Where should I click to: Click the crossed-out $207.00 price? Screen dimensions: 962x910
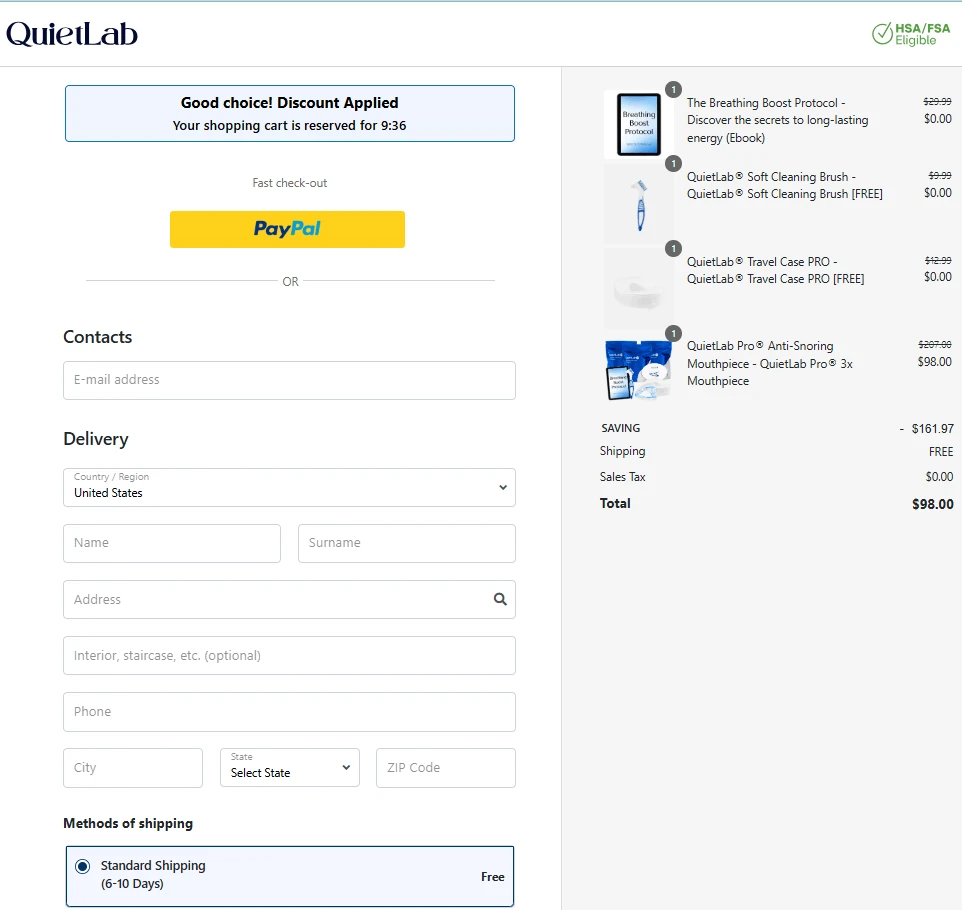pyautogui.click(x=934, y=345)
